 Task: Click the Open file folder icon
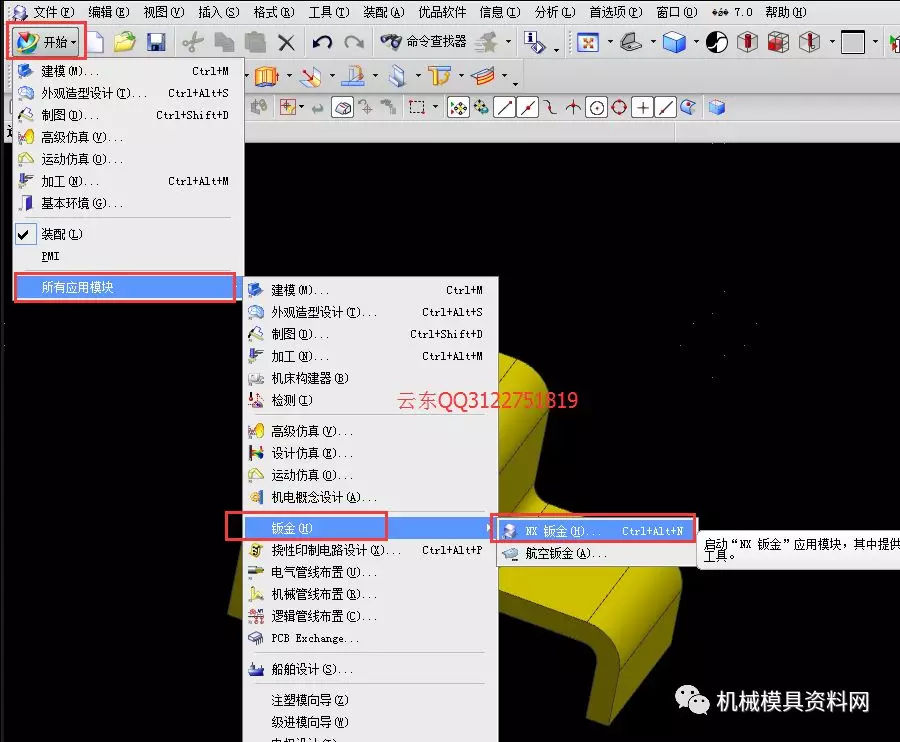click(124, 42)
